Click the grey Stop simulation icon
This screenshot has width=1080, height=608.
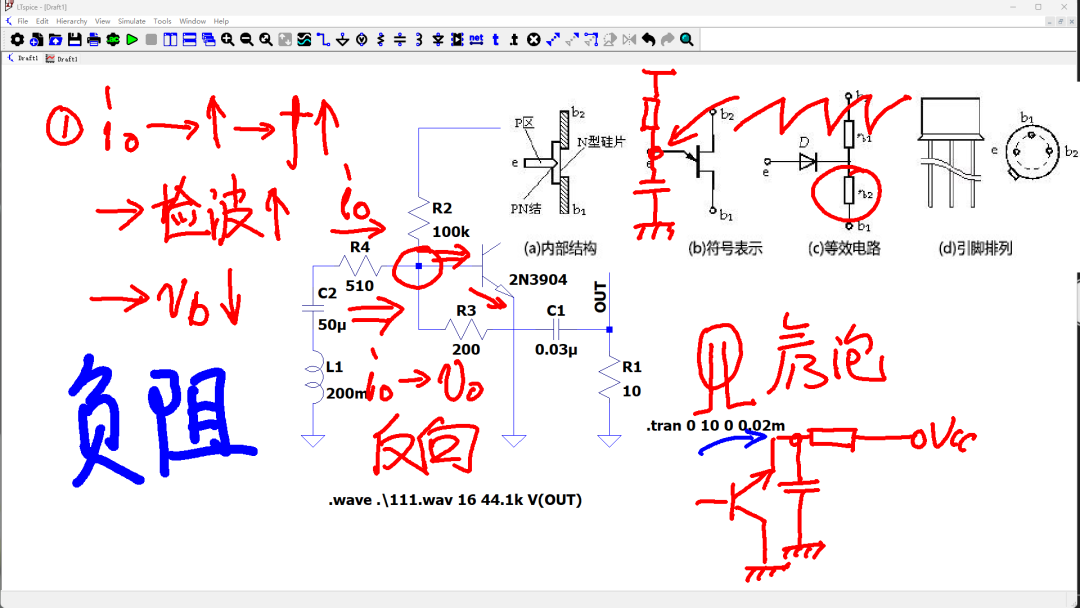(151, 40)
